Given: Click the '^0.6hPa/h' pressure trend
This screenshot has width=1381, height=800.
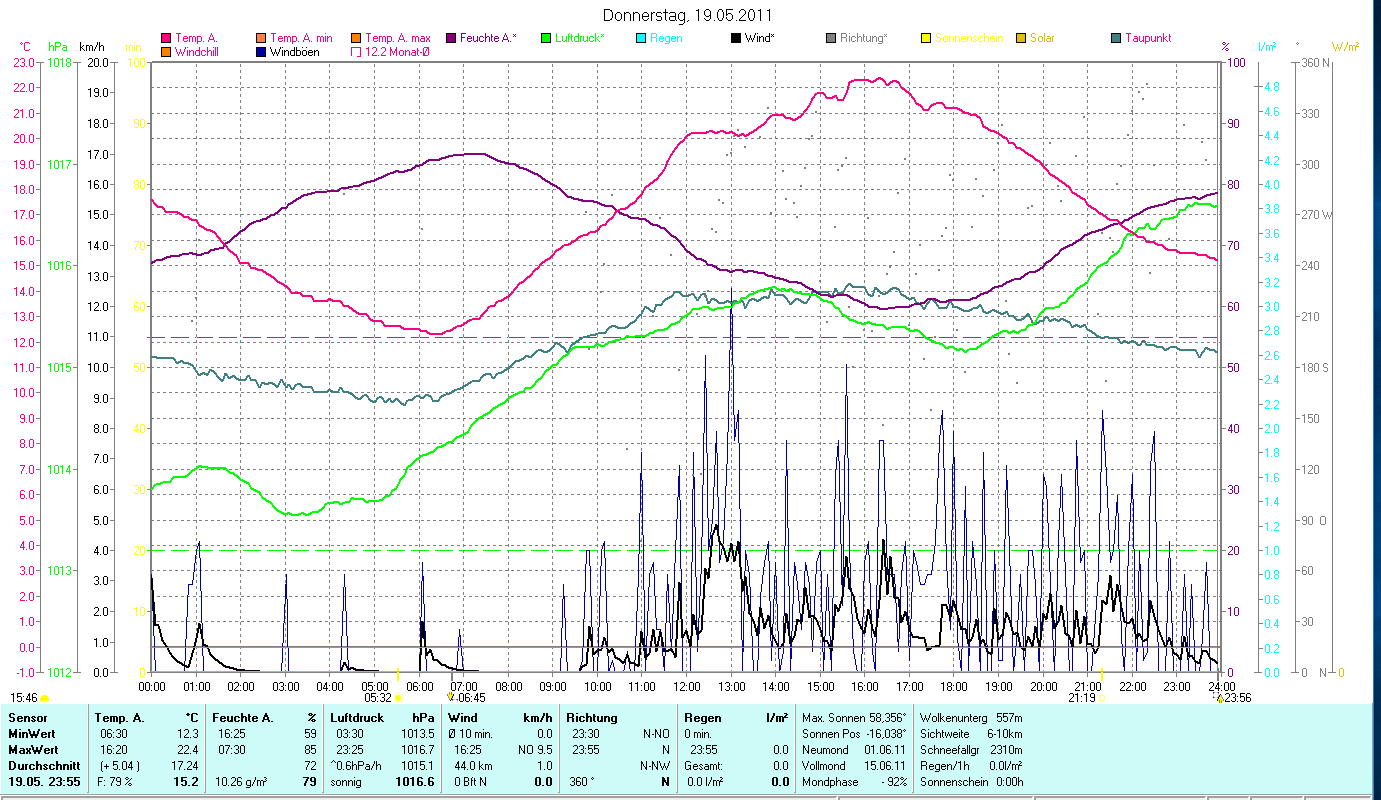Looking at the screenshot, I should coord(358,765).
